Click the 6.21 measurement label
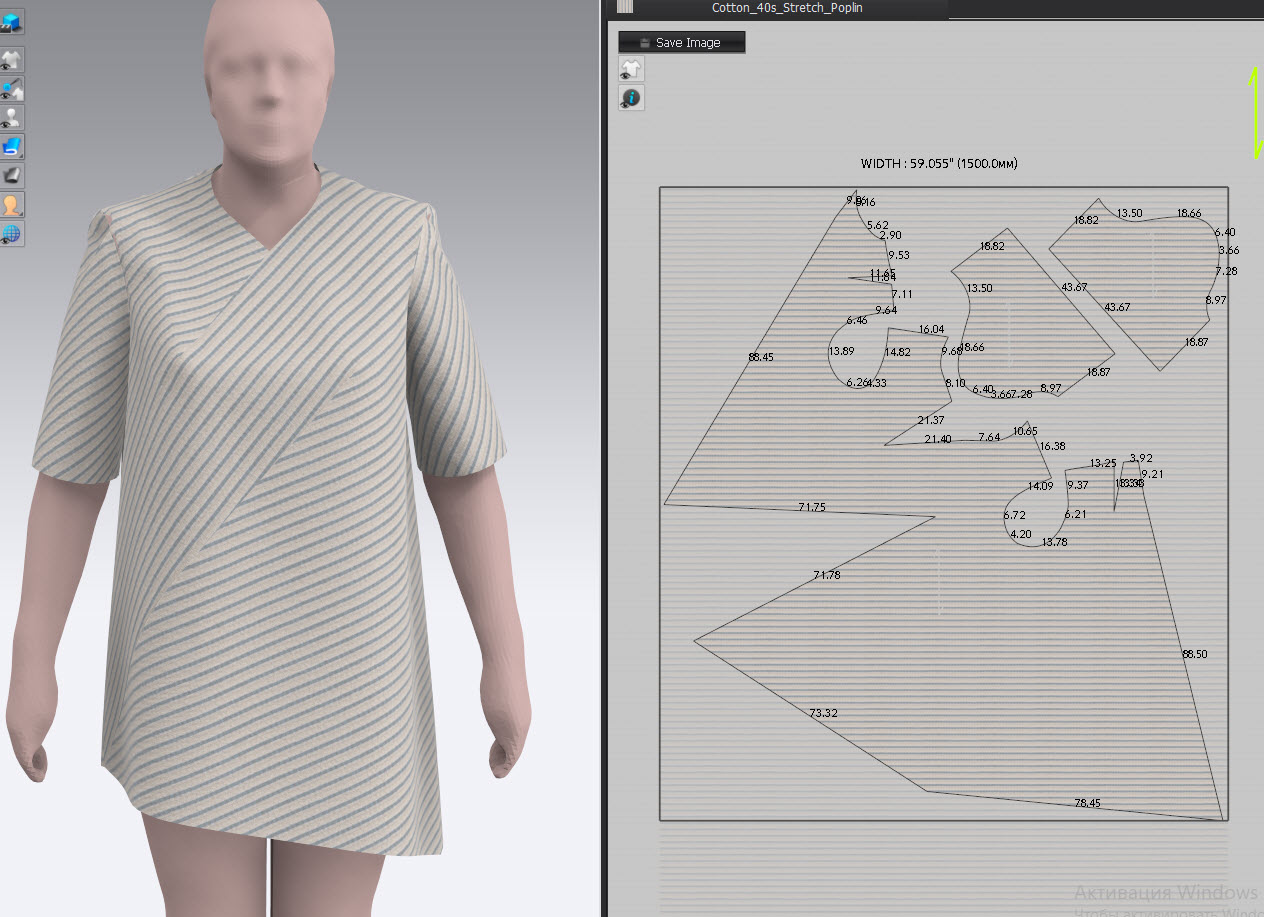 pos(1075,514)
